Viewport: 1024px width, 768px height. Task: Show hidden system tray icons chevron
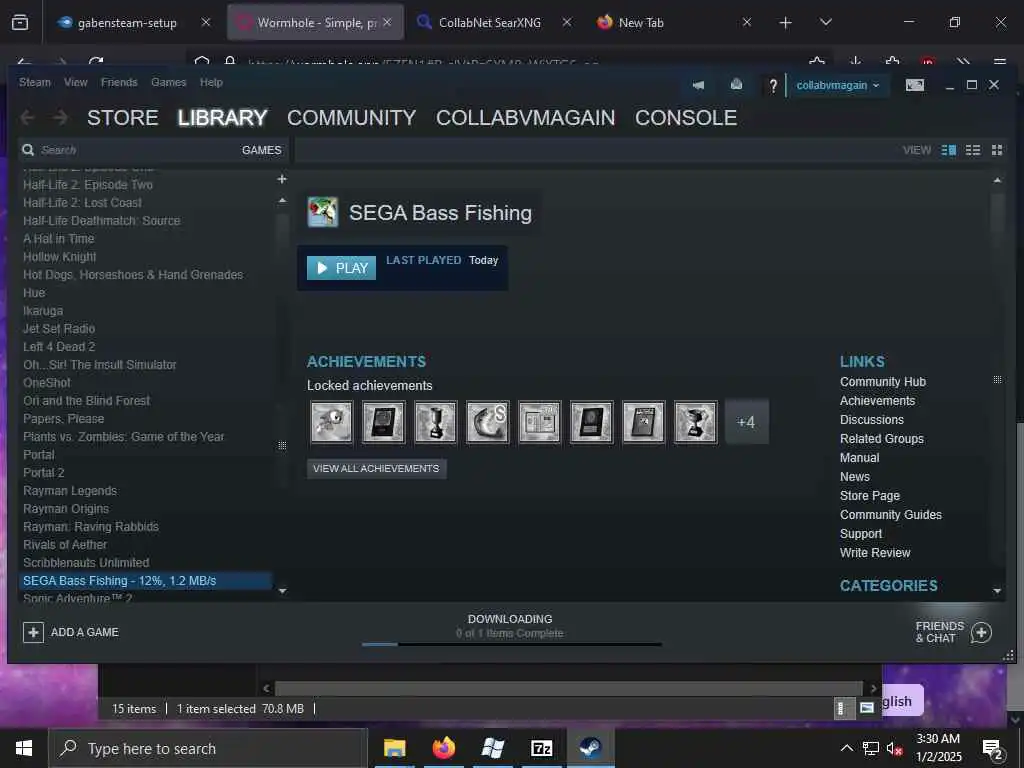846,748
